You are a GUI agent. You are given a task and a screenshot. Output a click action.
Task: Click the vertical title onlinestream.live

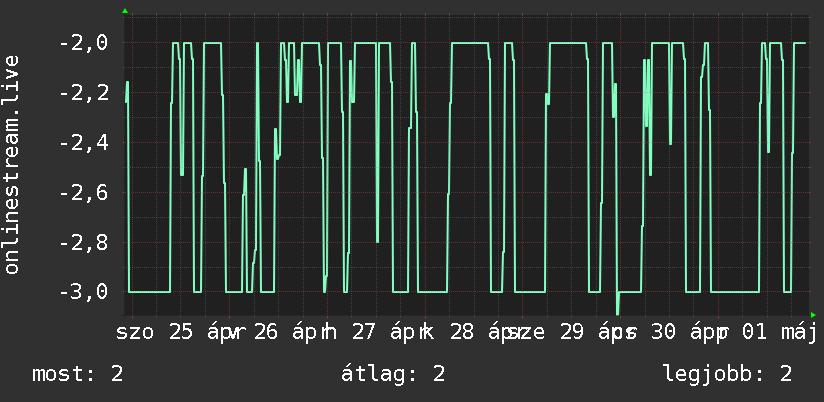point(11,164)
